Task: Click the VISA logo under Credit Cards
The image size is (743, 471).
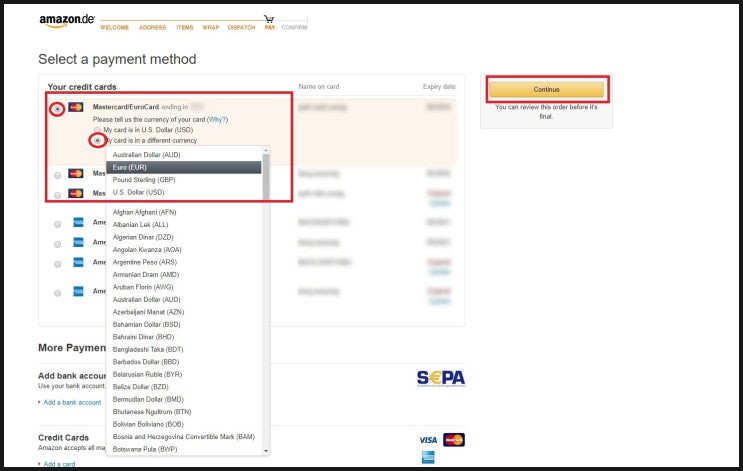Action: pos(428,440)
